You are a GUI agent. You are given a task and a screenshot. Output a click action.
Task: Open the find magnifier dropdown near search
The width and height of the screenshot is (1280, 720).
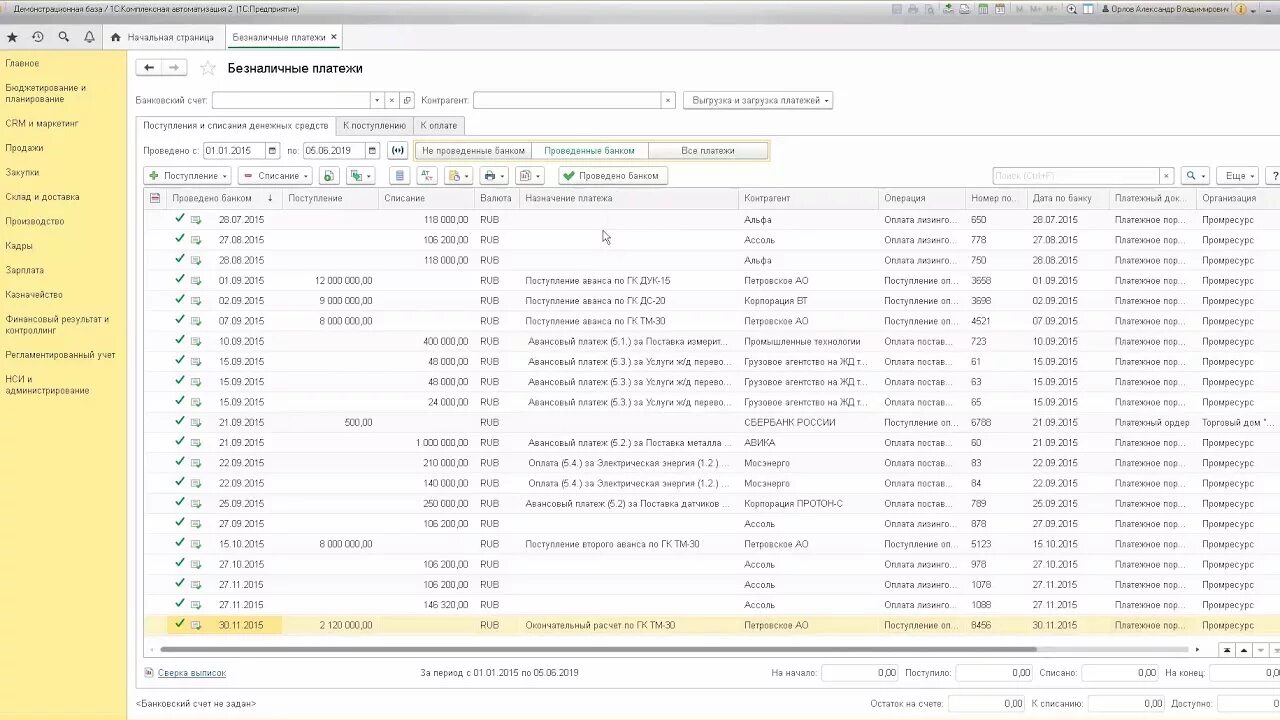(1195, 176)
